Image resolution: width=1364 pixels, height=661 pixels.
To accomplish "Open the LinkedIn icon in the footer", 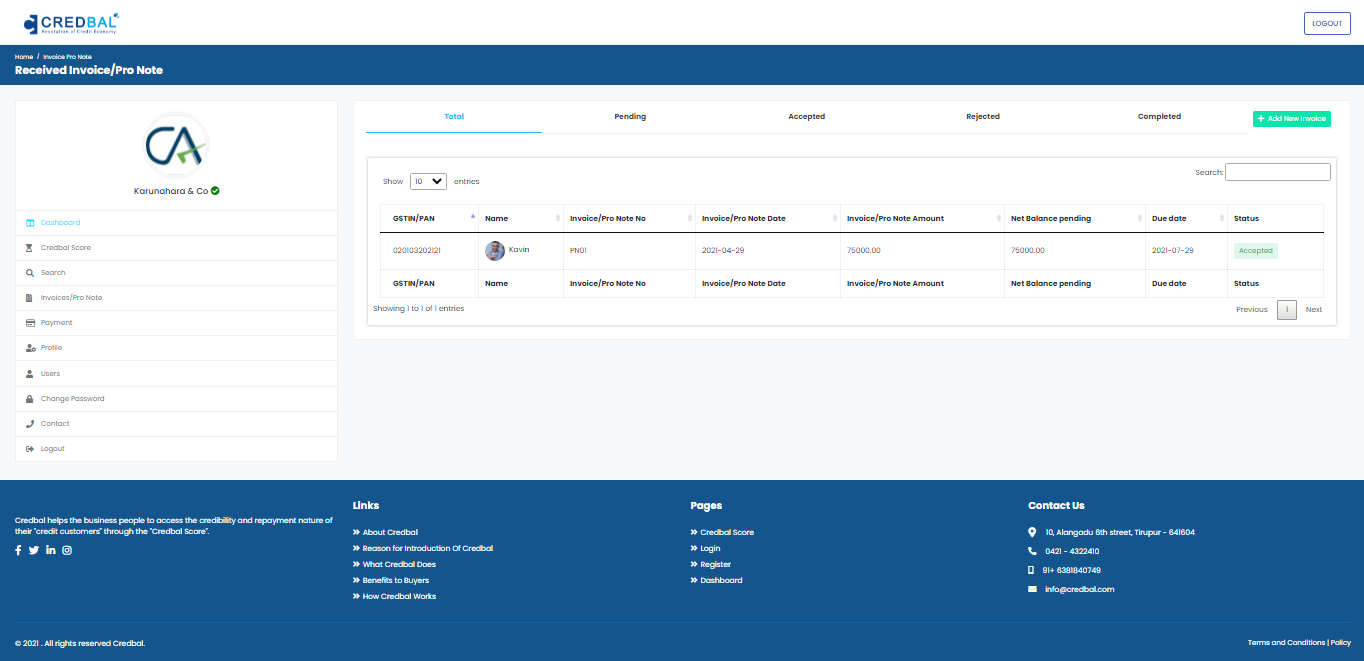I will point(51,550).
